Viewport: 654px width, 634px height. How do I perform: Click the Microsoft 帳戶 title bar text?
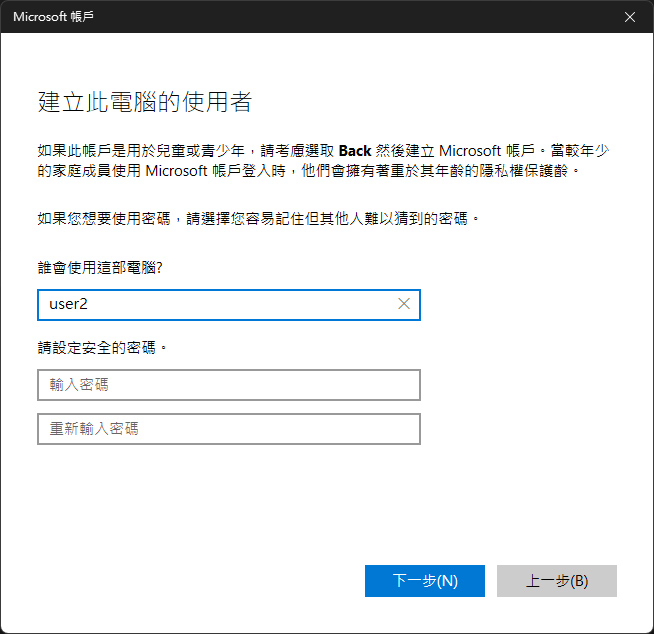point(53,17)
